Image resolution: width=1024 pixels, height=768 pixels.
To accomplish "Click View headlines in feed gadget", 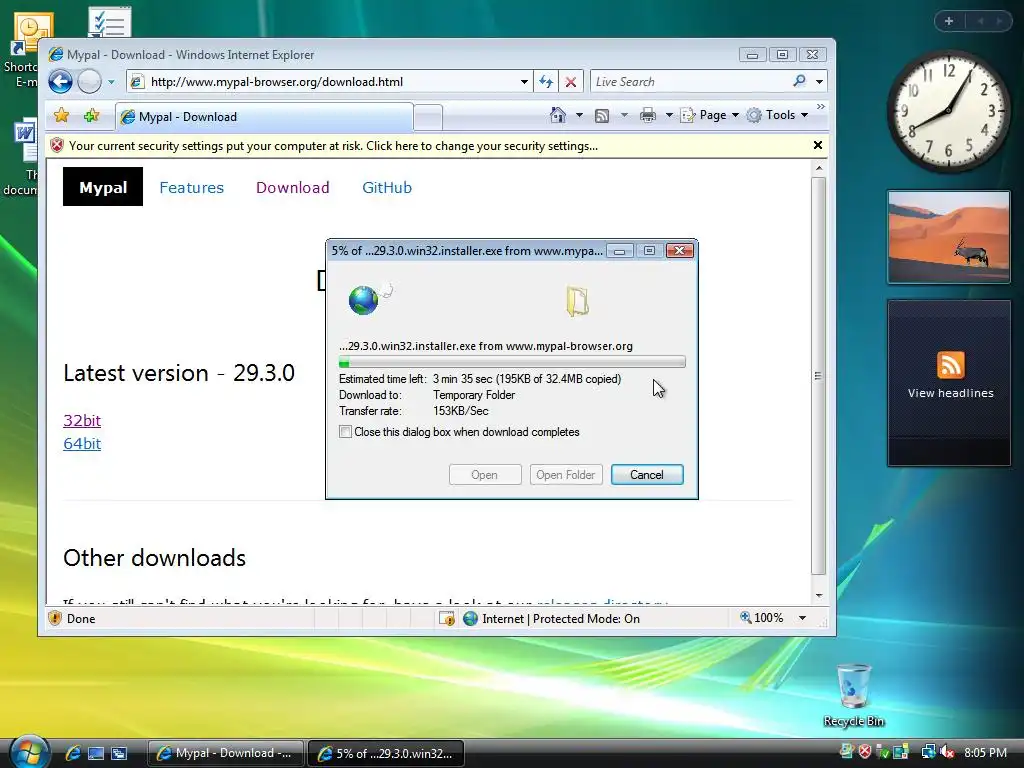I will click(950, 393).
